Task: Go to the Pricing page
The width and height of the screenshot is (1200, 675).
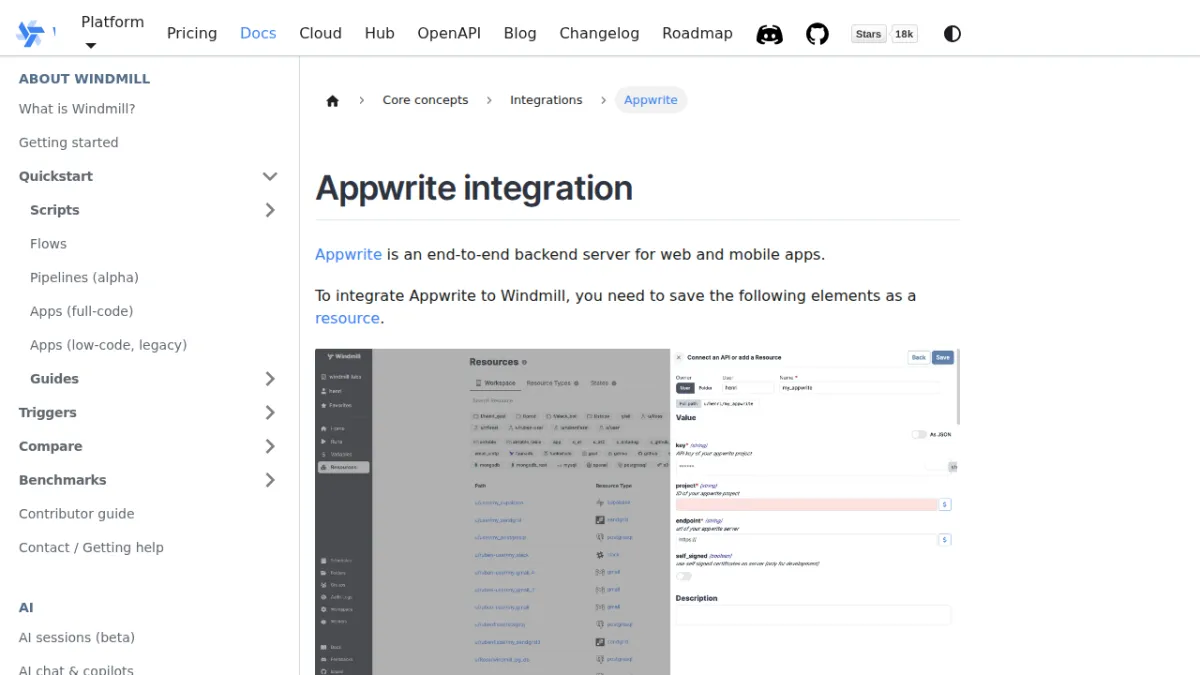Action: point(192,33)
